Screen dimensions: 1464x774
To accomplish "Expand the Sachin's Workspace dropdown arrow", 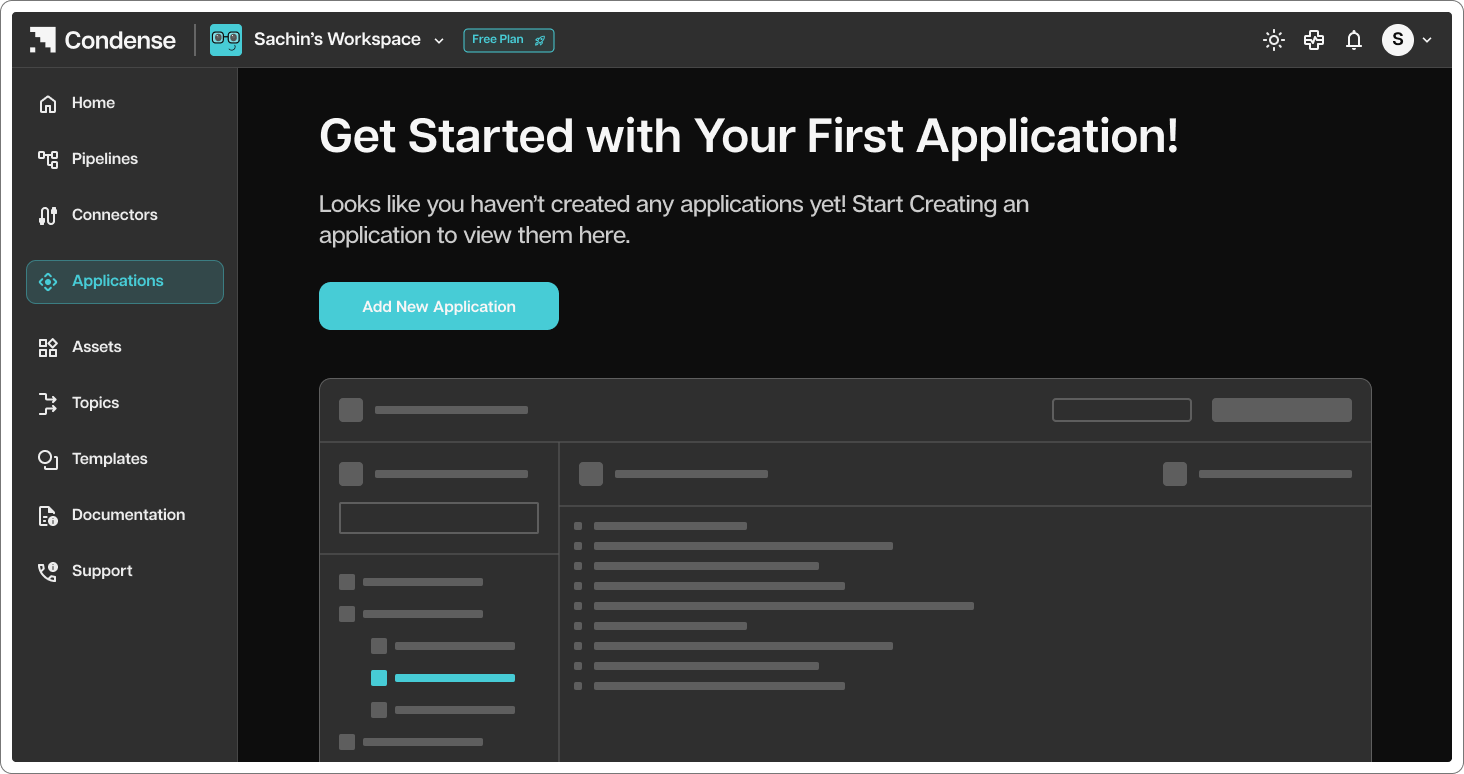I will [x=438, y=41].
